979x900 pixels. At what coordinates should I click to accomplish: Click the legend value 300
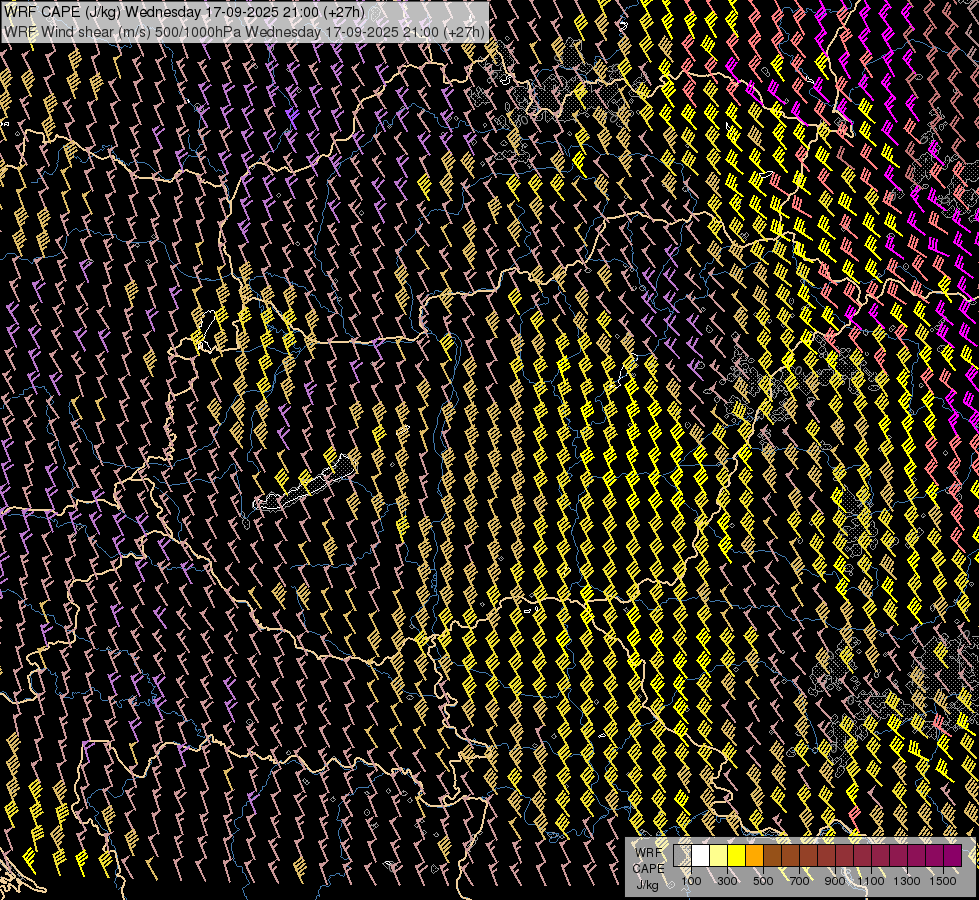click(x=727, y=881)
